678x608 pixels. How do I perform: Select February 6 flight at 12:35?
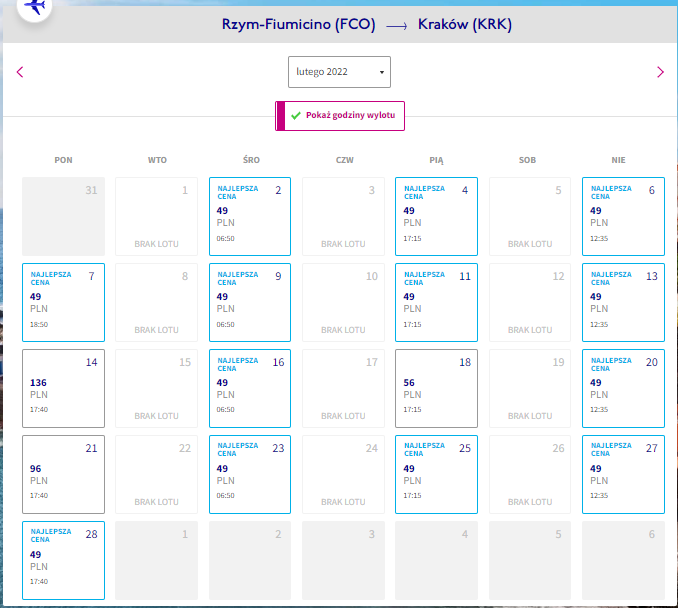pyautogui.click(x=623, y=216)
